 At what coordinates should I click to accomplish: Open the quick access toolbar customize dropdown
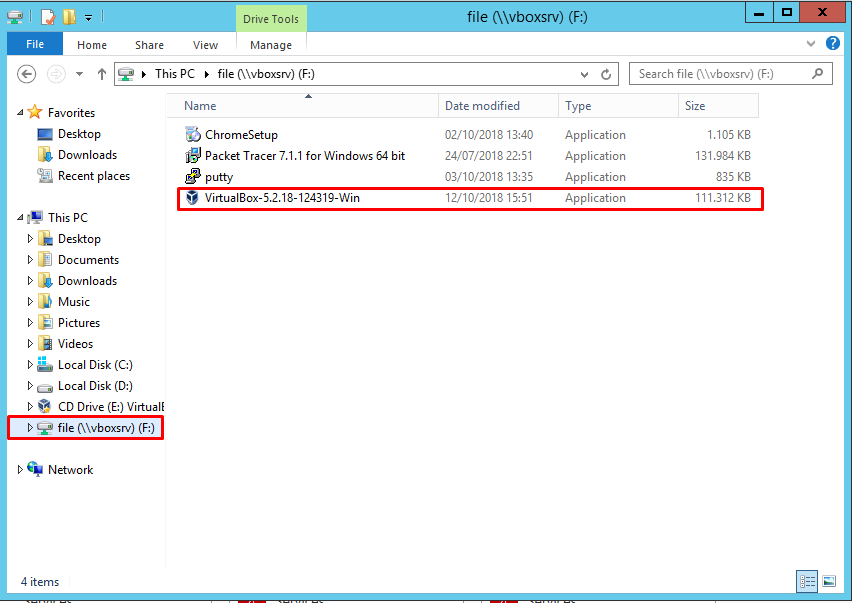[x=88, y=16]
